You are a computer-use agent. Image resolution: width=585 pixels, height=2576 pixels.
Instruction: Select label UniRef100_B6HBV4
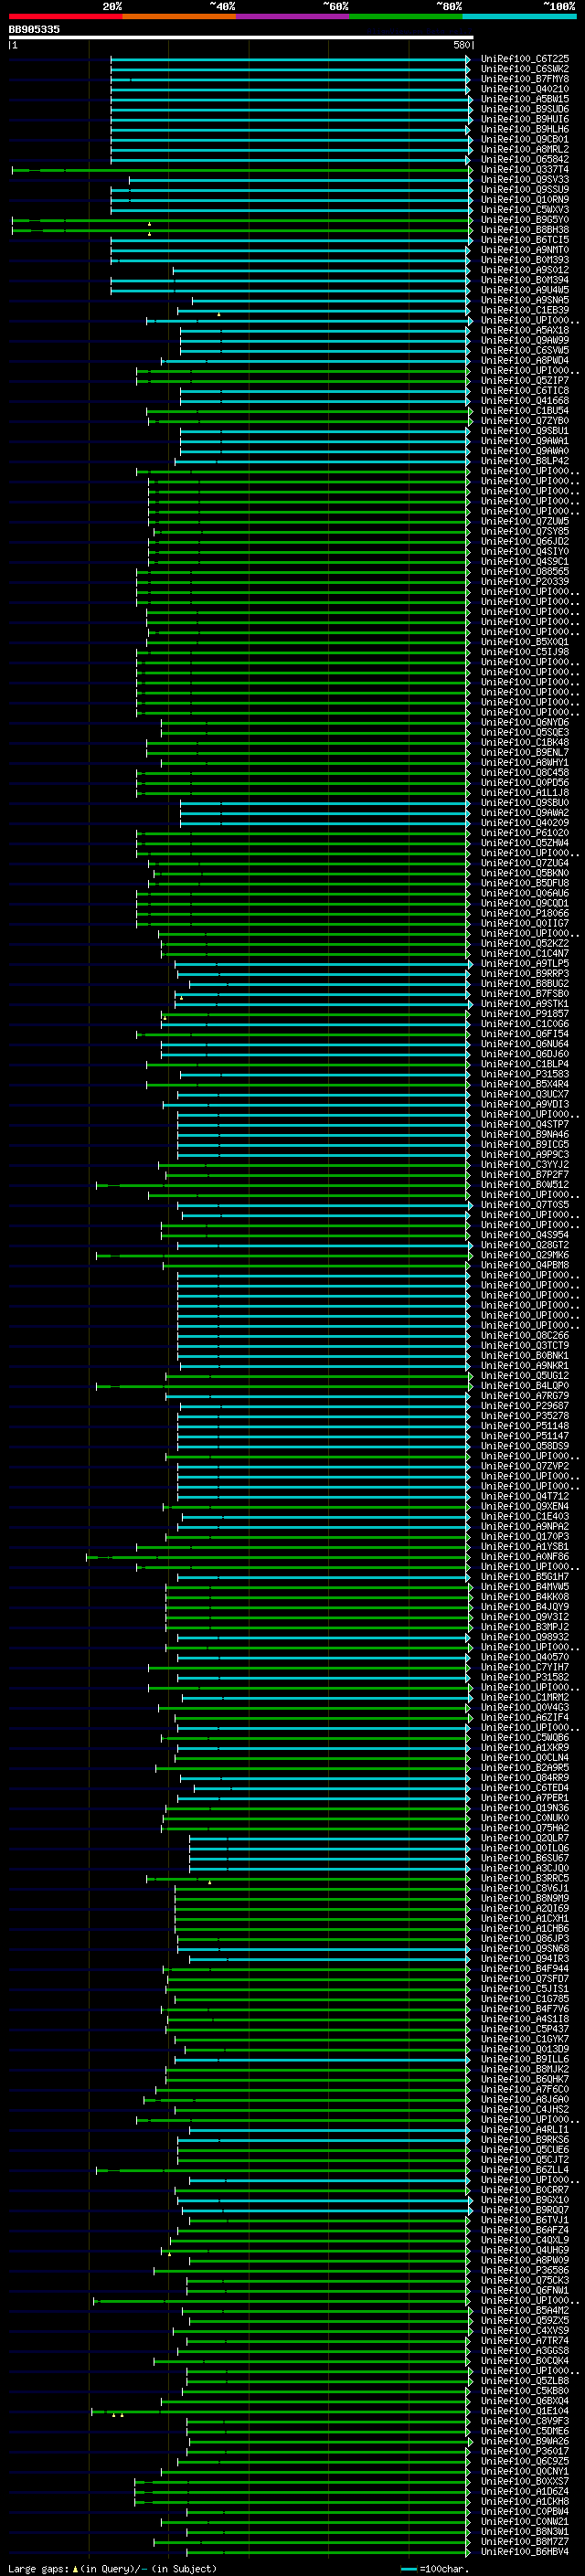coord(524,2551)
